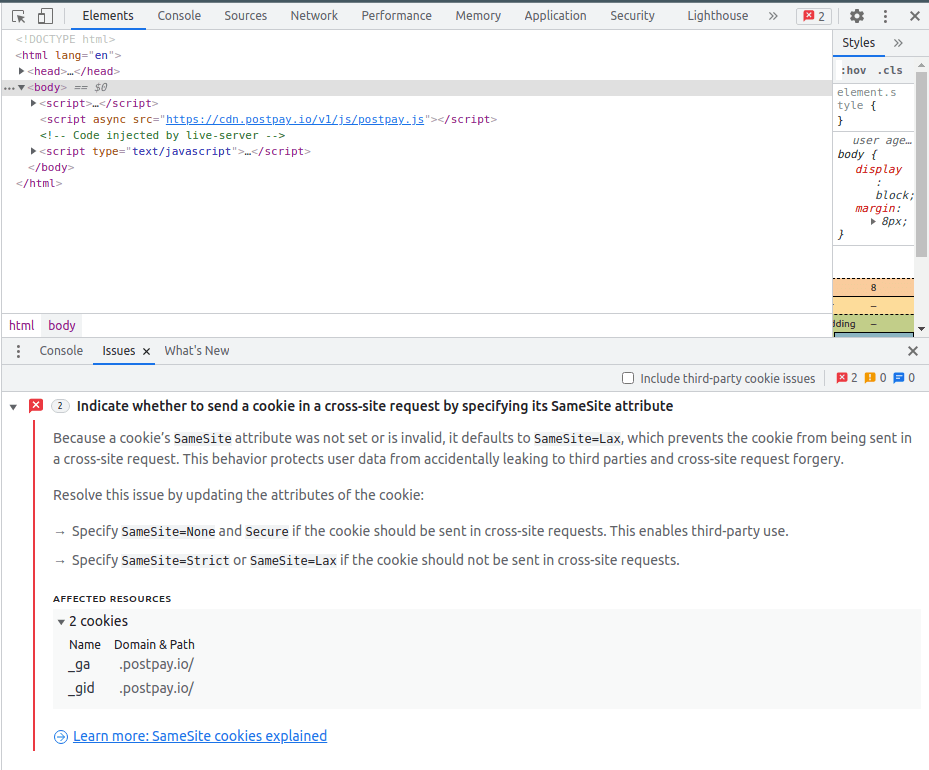Switch to the Console tab in top bar
Screen dimensions: 929x770
pos(179,16)
